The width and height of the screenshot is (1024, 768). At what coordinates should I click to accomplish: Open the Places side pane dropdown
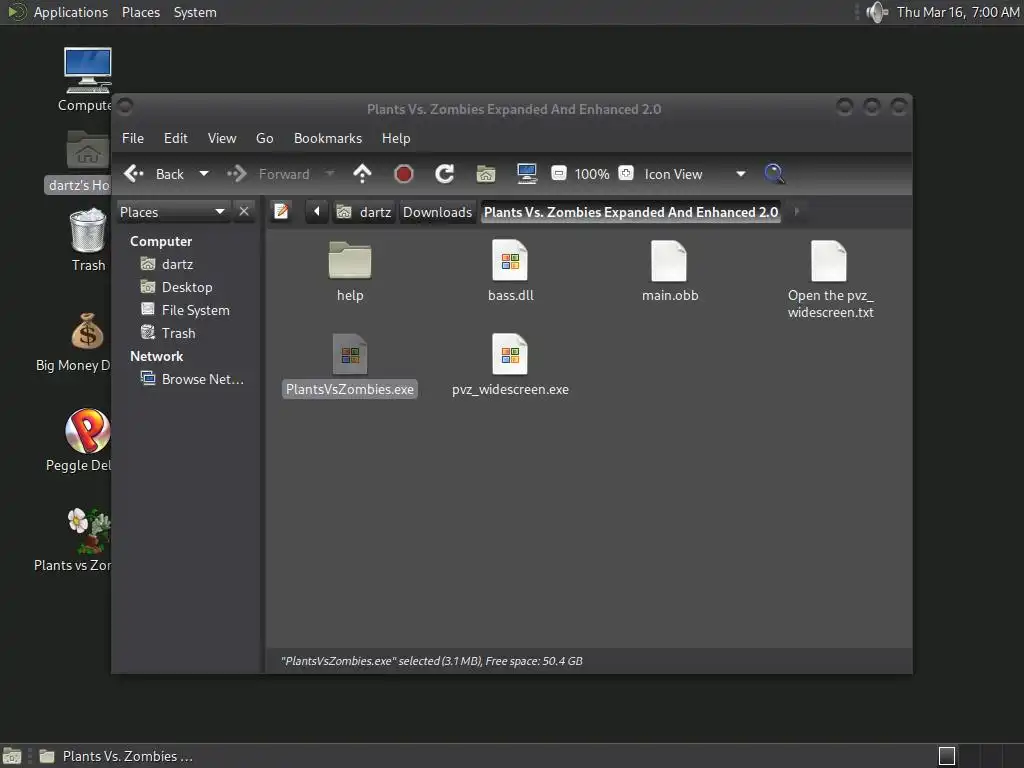coord(172,212)
